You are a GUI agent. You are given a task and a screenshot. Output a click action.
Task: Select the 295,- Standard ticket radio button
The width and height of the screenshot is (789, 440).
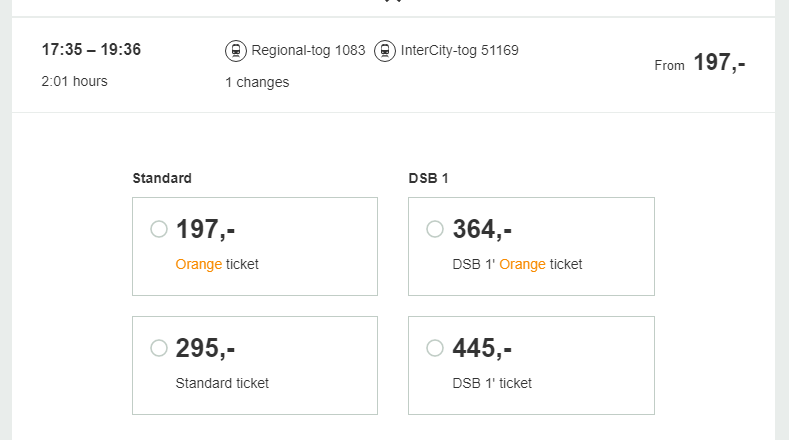(159, 348)
